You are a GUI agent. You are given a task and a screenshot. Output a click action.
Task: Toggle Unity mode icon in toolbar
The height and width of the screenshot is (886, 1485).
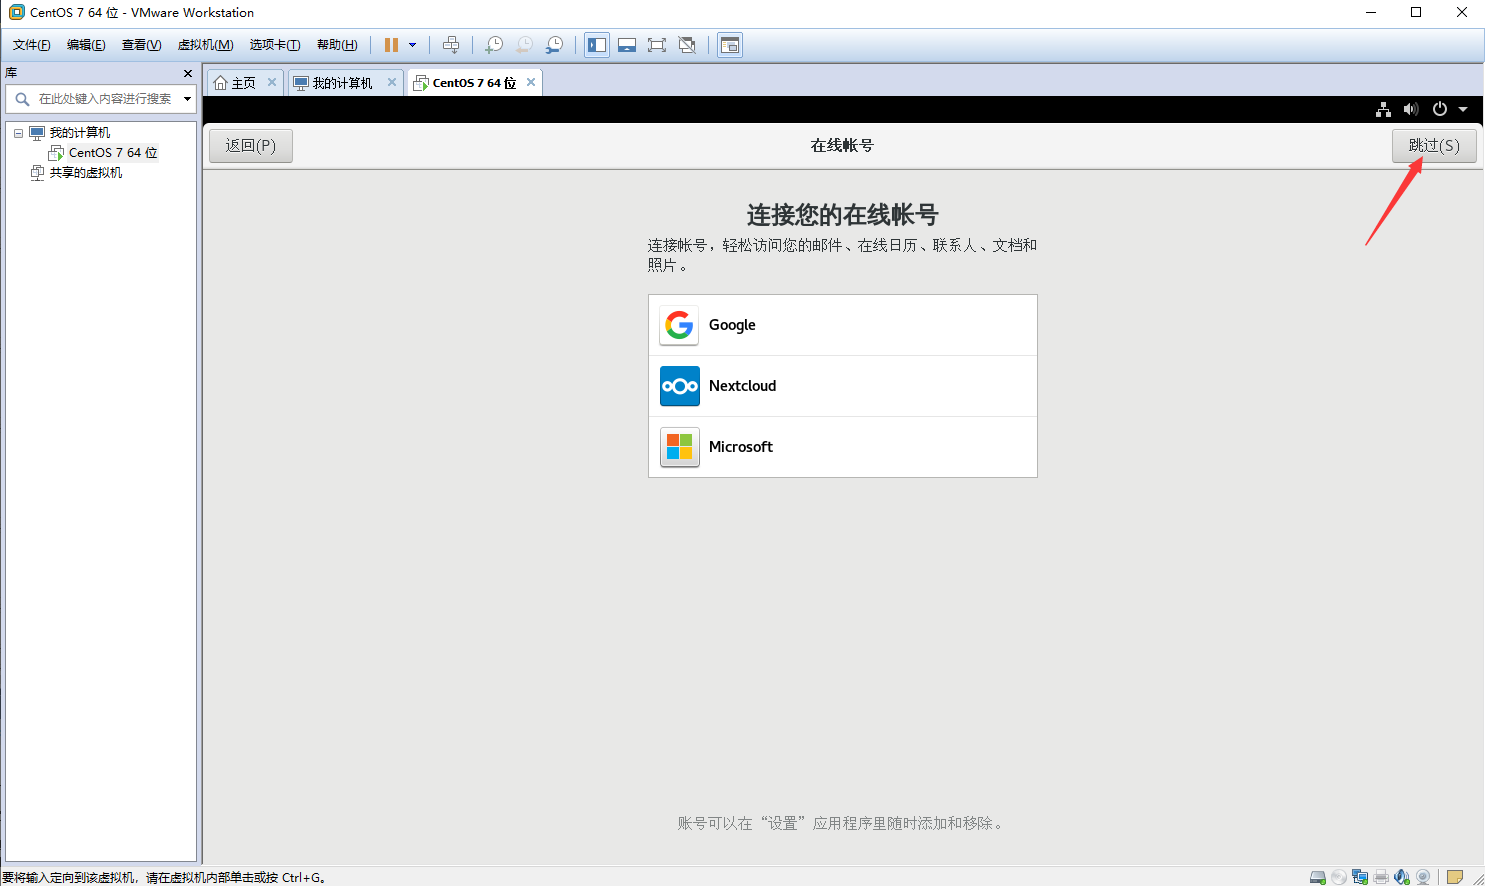(687, 45)
